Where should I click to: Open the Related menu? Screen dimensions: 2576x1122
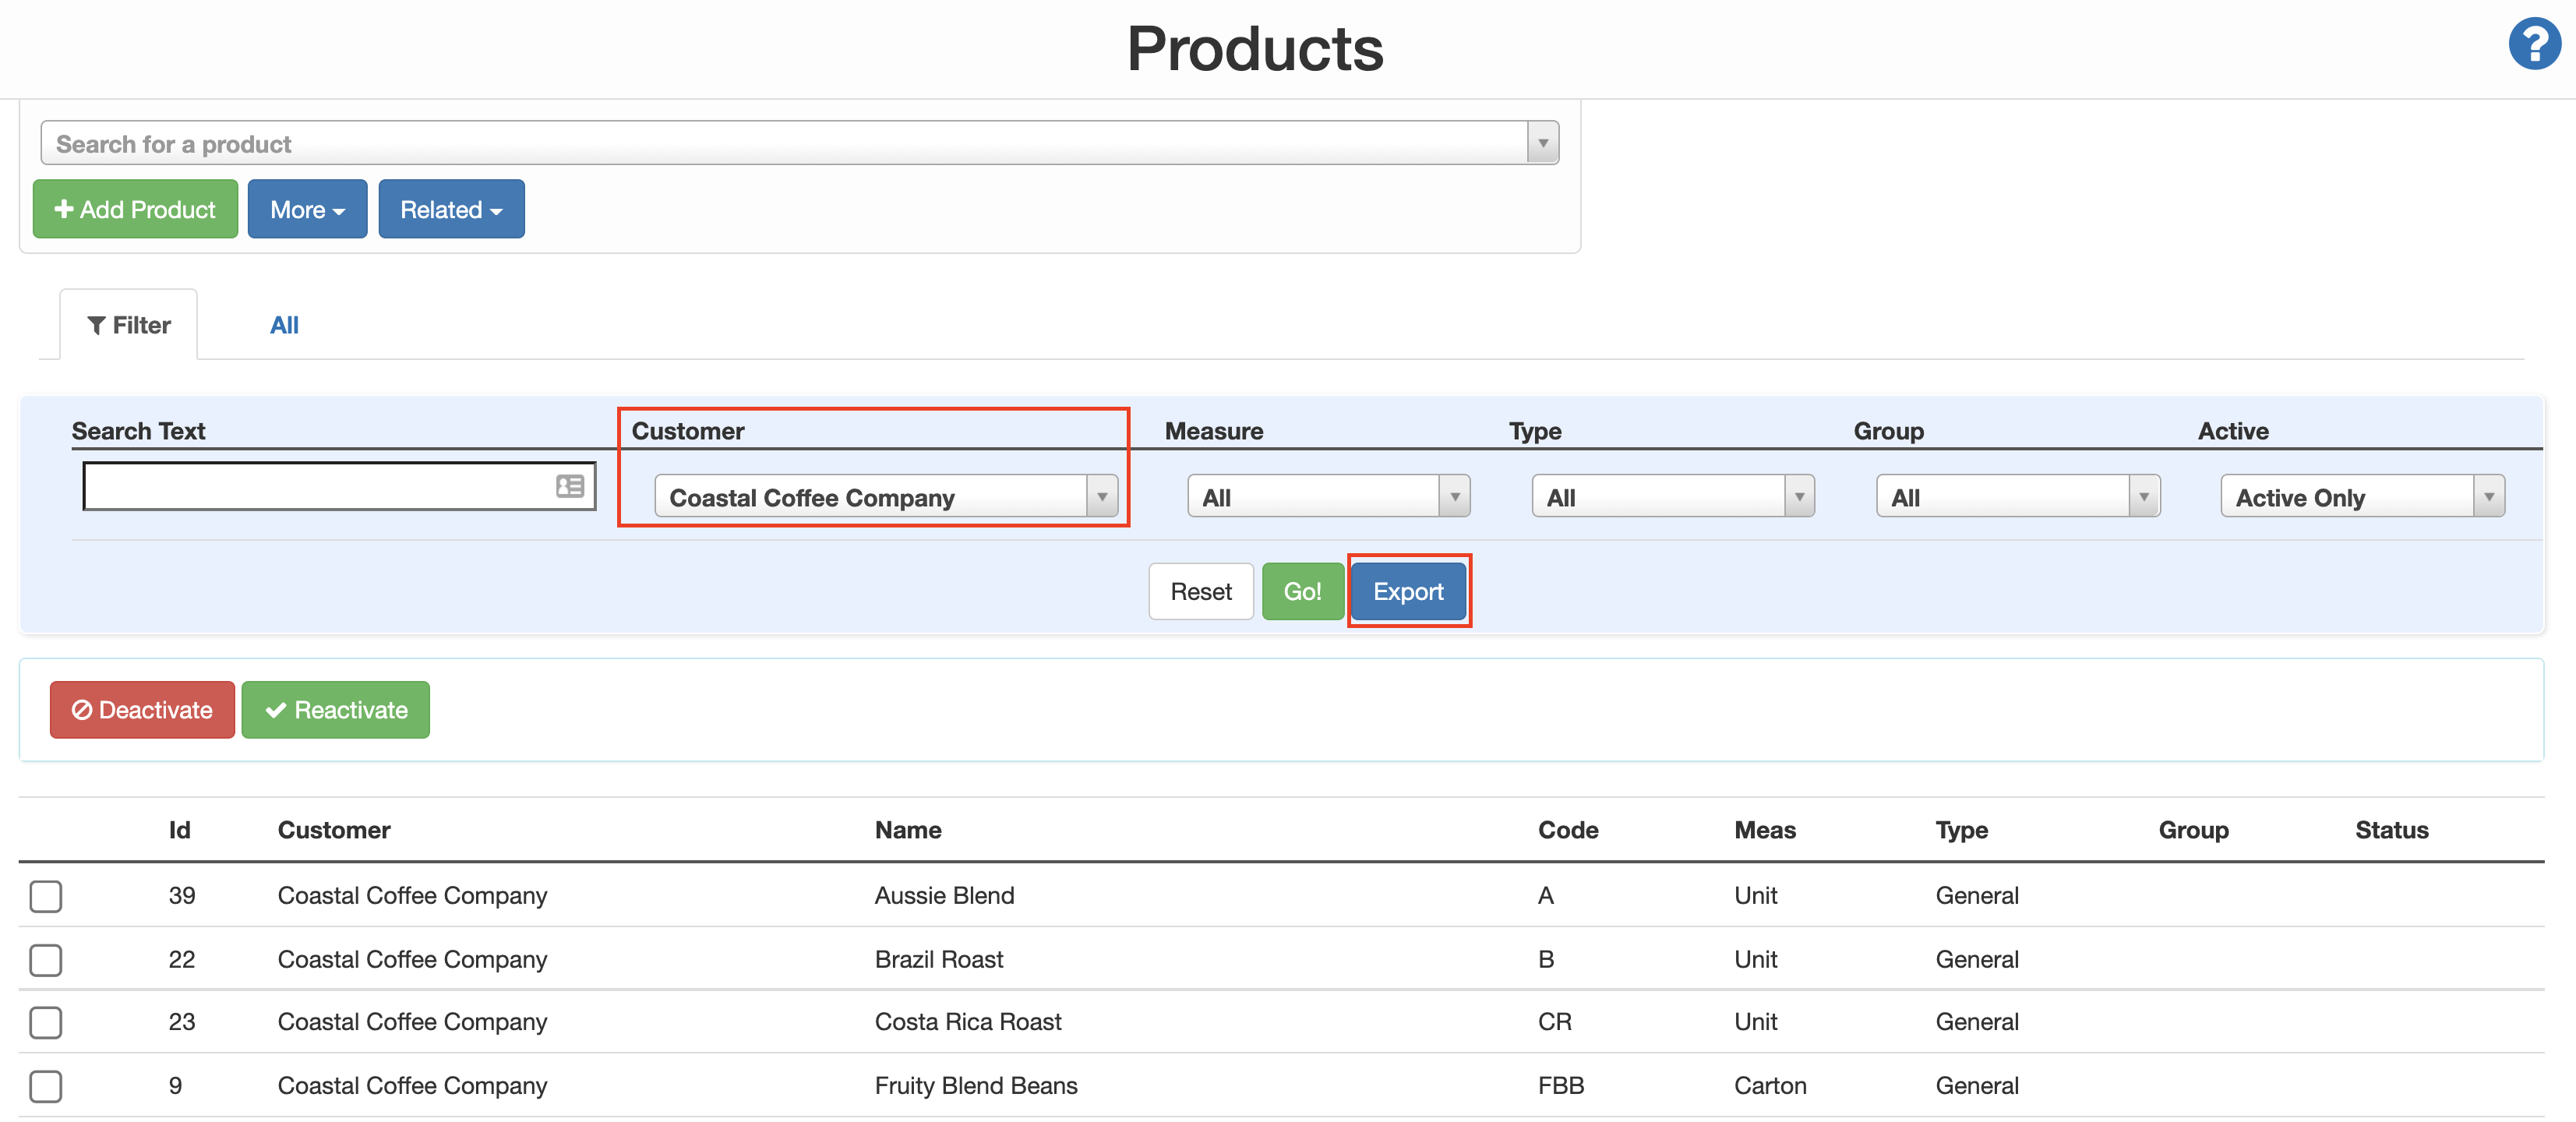(451, 209)
